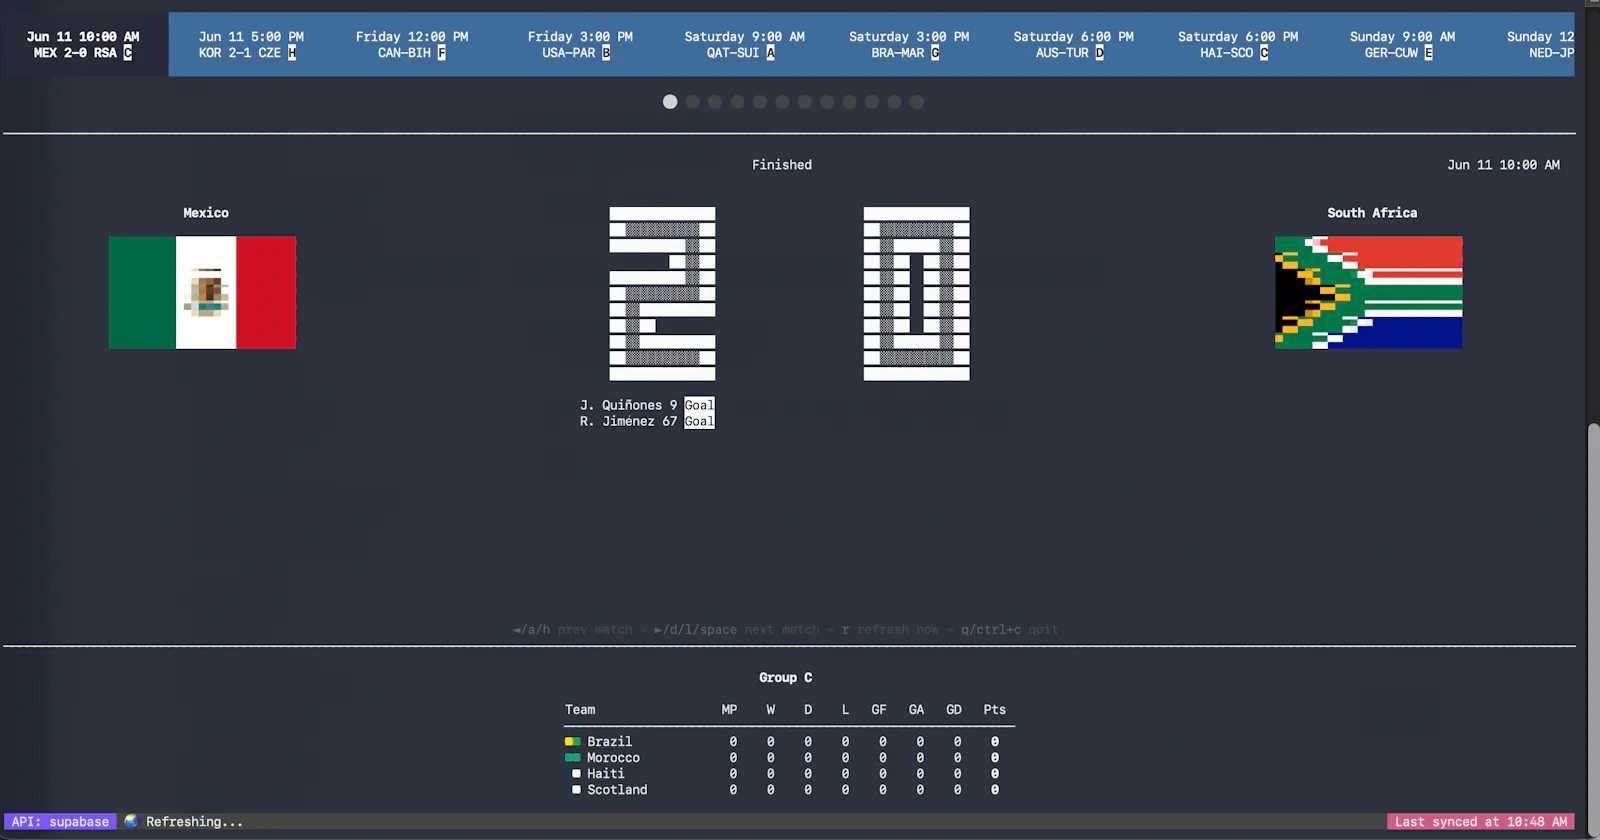Click the J. Quiñones 9 scorer line

click(647, 405)
